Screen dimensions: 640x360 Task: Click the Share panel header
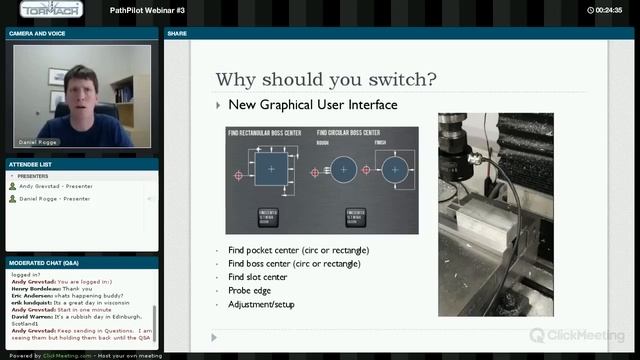click(x=399, y=33)
